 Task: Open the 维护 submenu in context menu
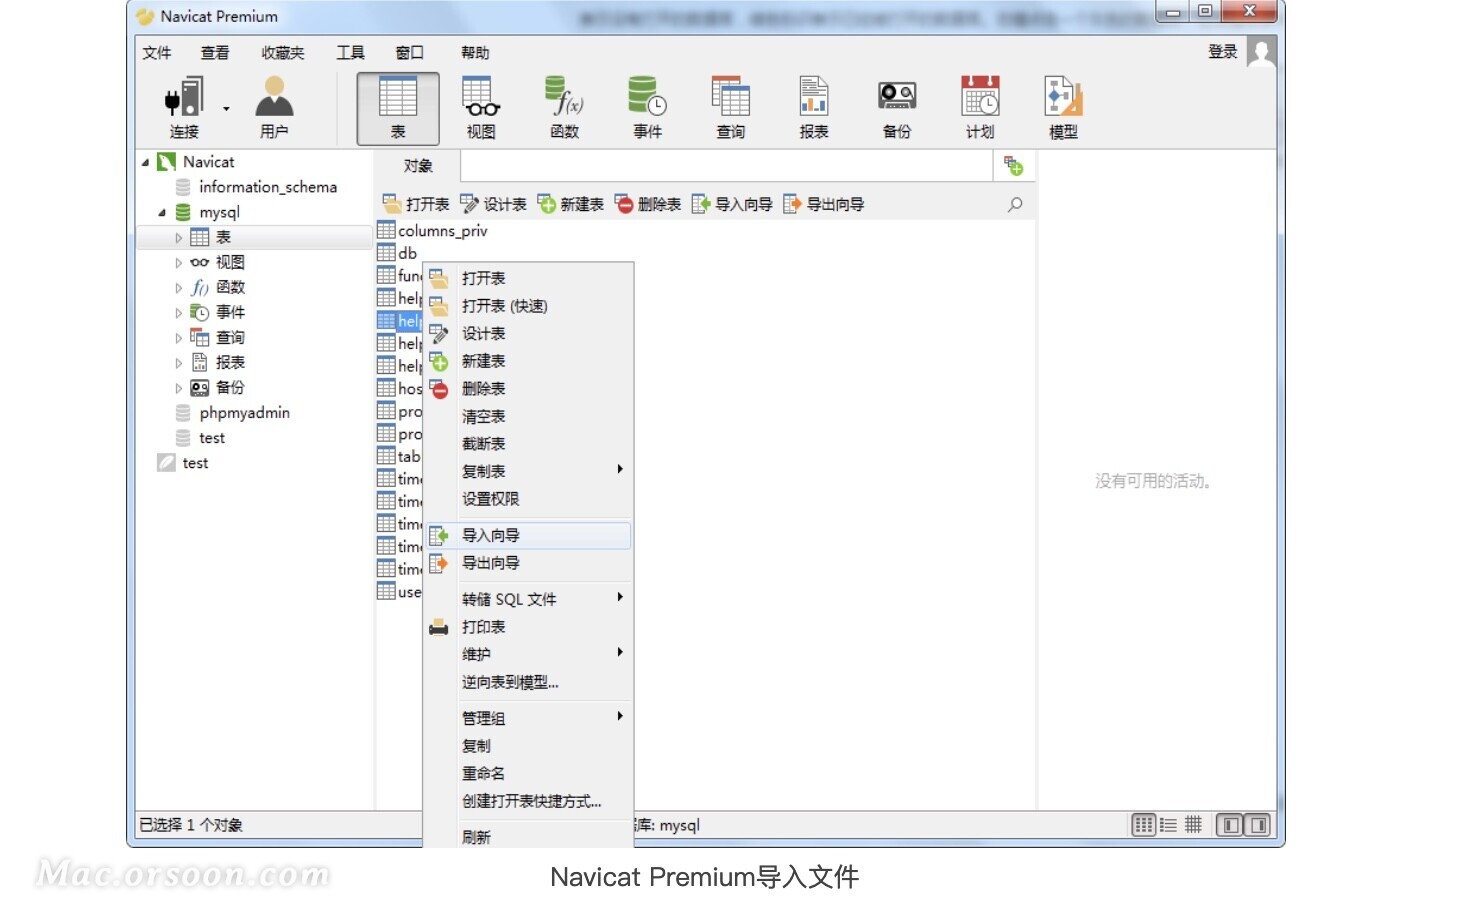(x=529, y=654)
